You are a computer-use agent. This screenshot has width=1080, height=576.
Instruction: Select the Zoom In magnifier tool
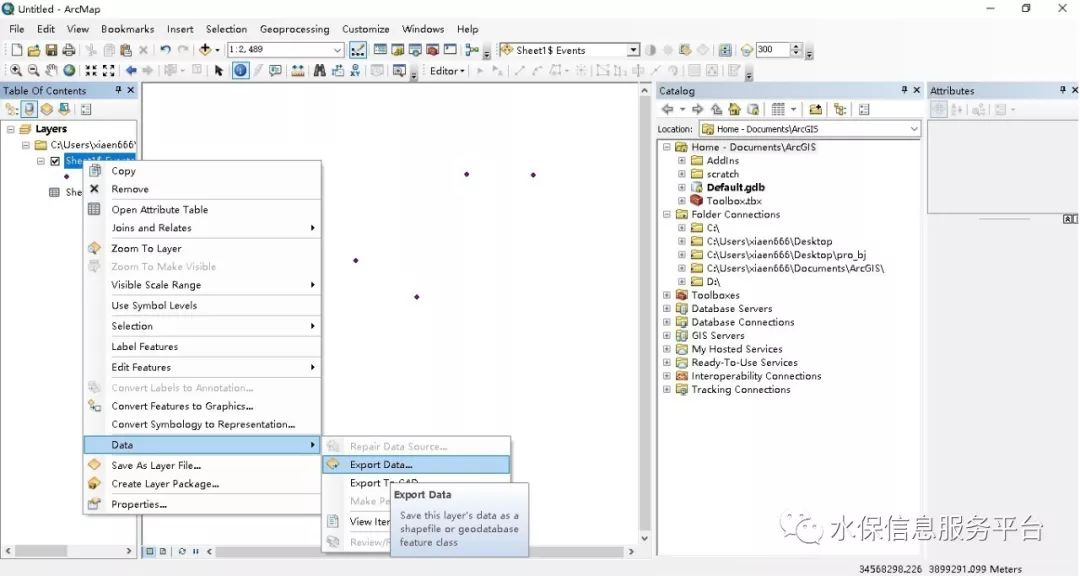pos(15,70)
